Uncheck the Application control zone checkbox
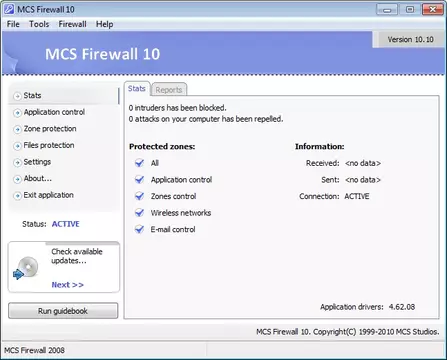This screenshot has height=360, width=447. [139, 180]
